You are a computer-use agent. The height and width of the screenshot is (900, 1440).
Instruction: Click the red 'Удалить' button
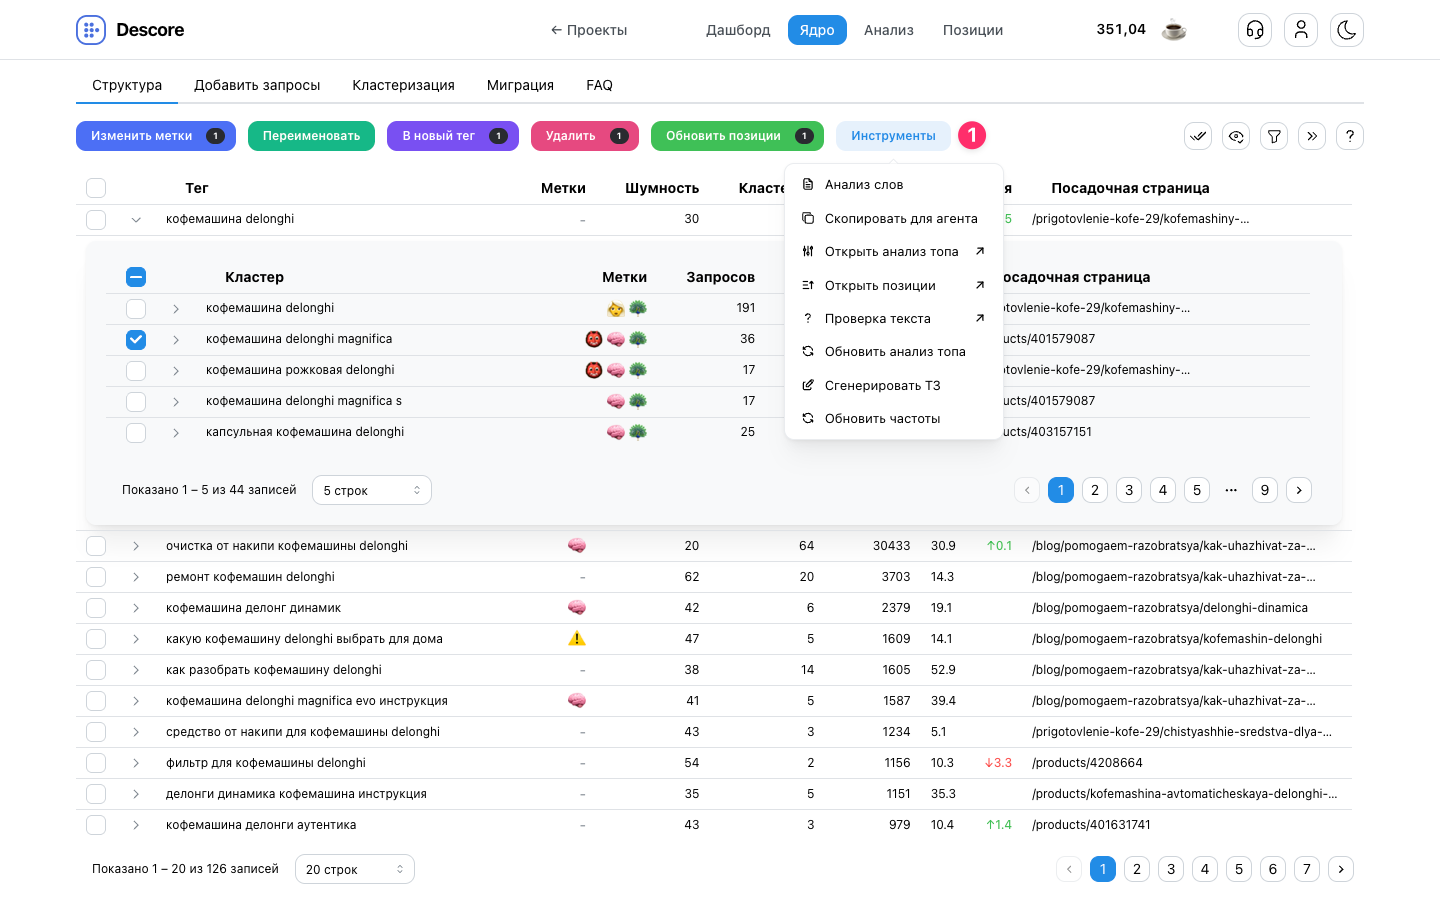coord(585,136)
